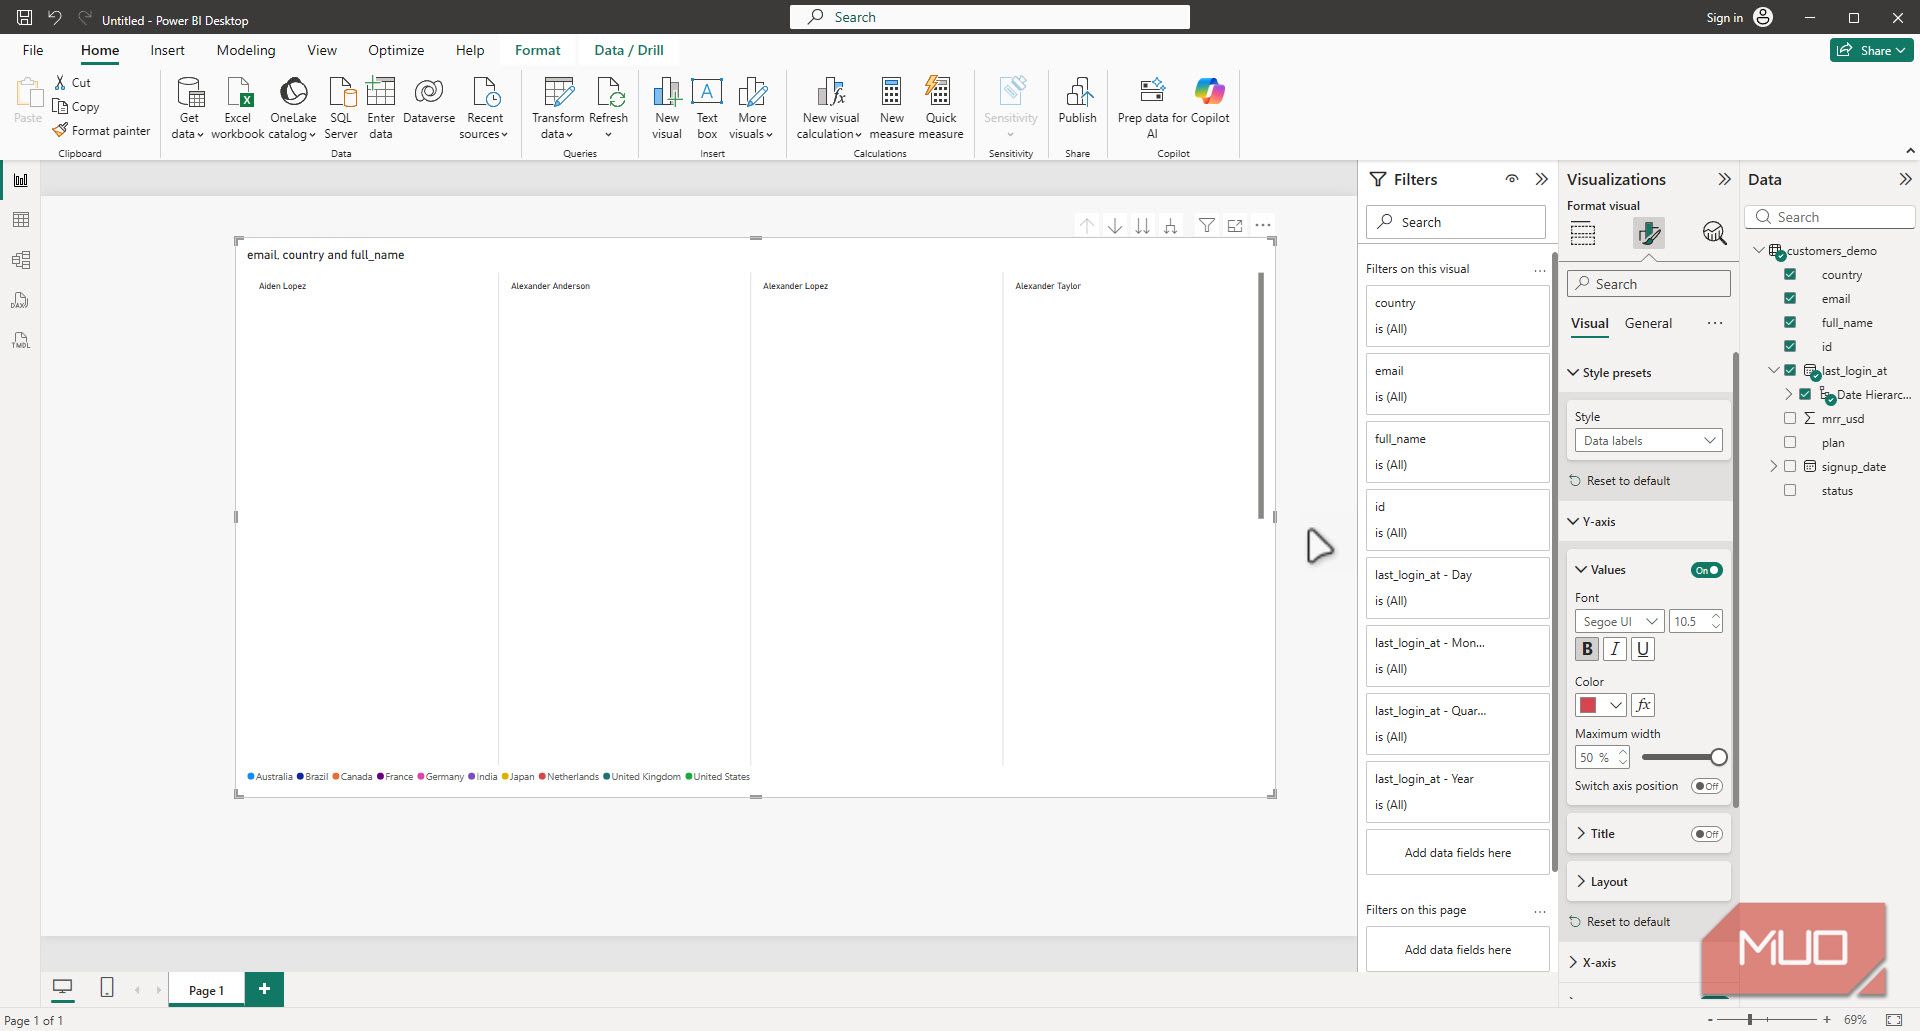The height and width of the screenshot is (1031, 1920).
Task: Uncheck the email field
Action: coord(1790,298)
